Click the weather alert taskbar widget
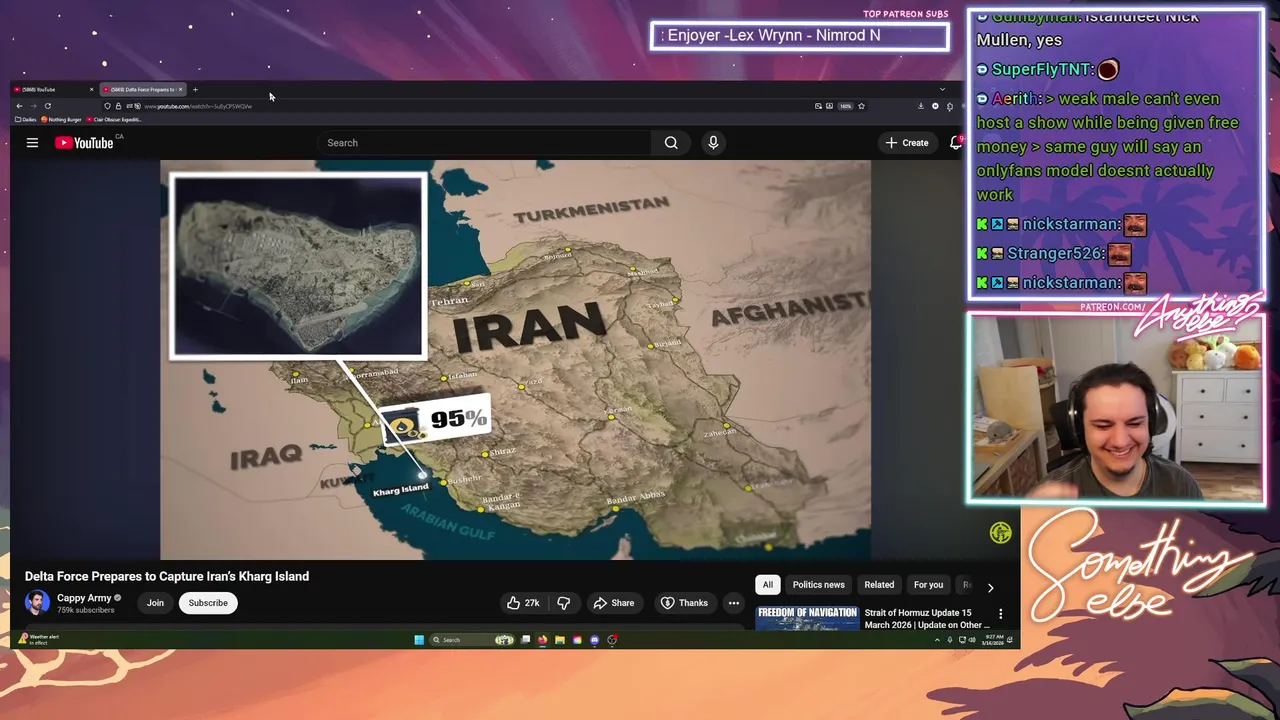 40,639
